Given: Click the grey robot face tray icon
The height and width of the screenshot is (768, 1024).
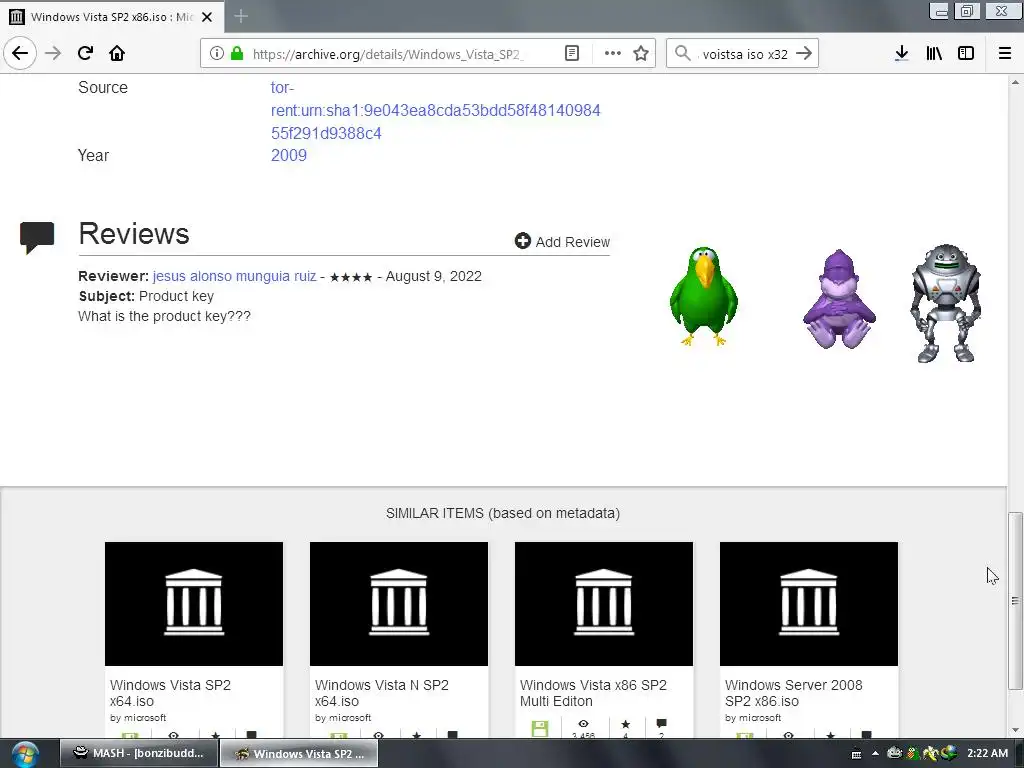Looking at the screenshot, I should click(x=895, y=753).
